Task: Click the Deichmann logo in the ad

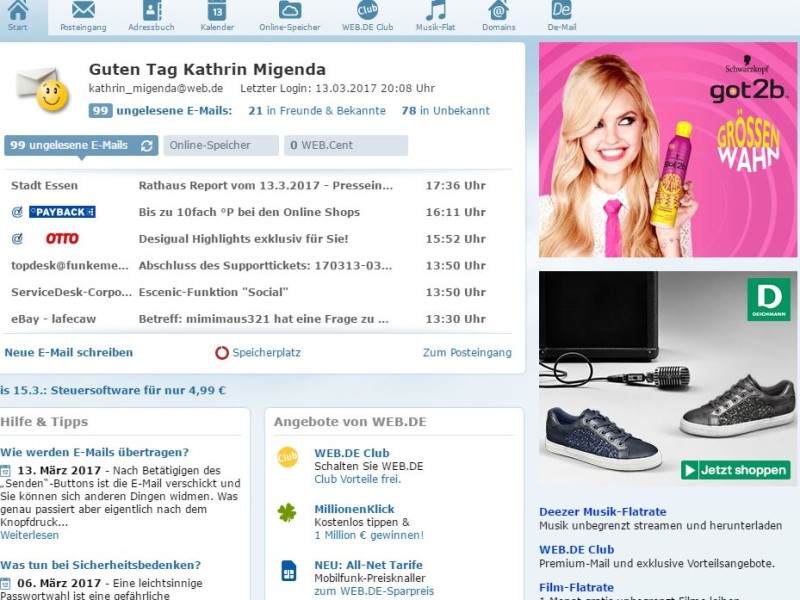Action: [769, 299]
